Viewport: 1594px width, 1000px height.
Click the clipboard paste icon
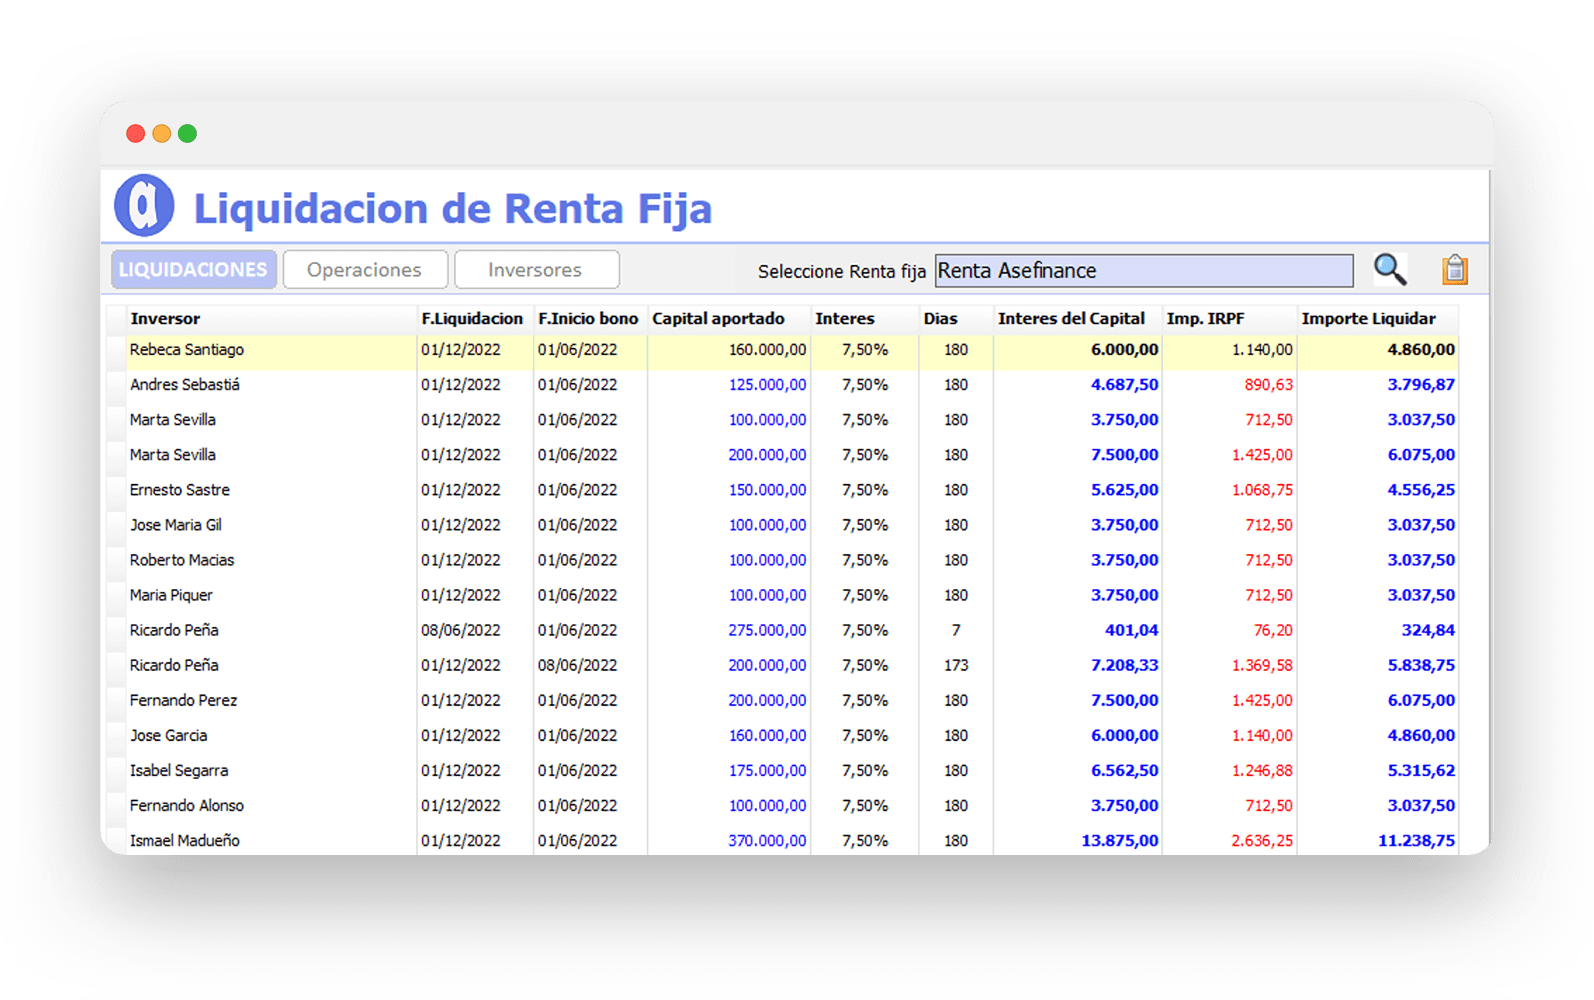click(x=1454, y=269)
